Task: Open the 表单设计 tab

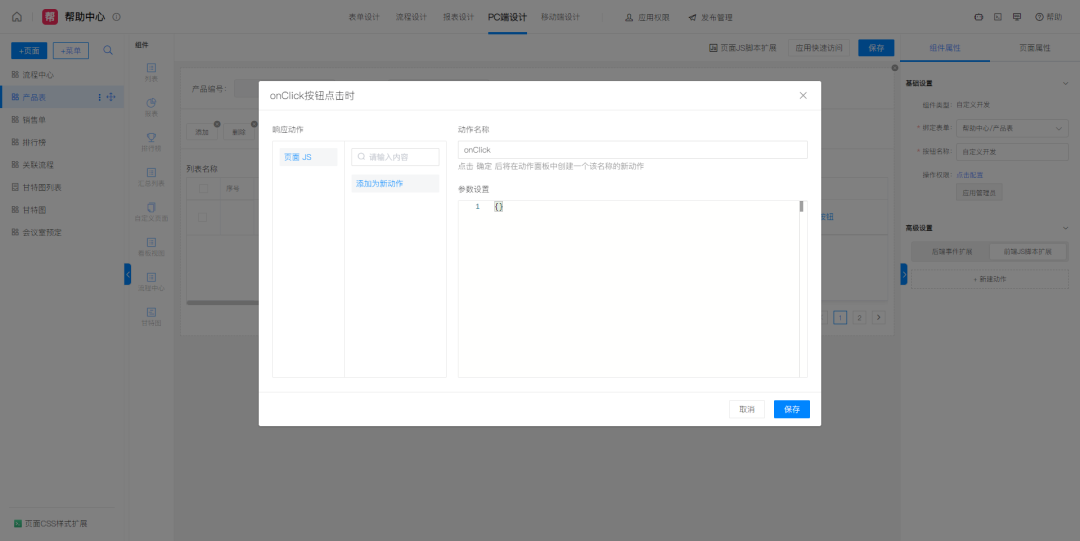Action: pyautogui.click(x=364, y=17)
